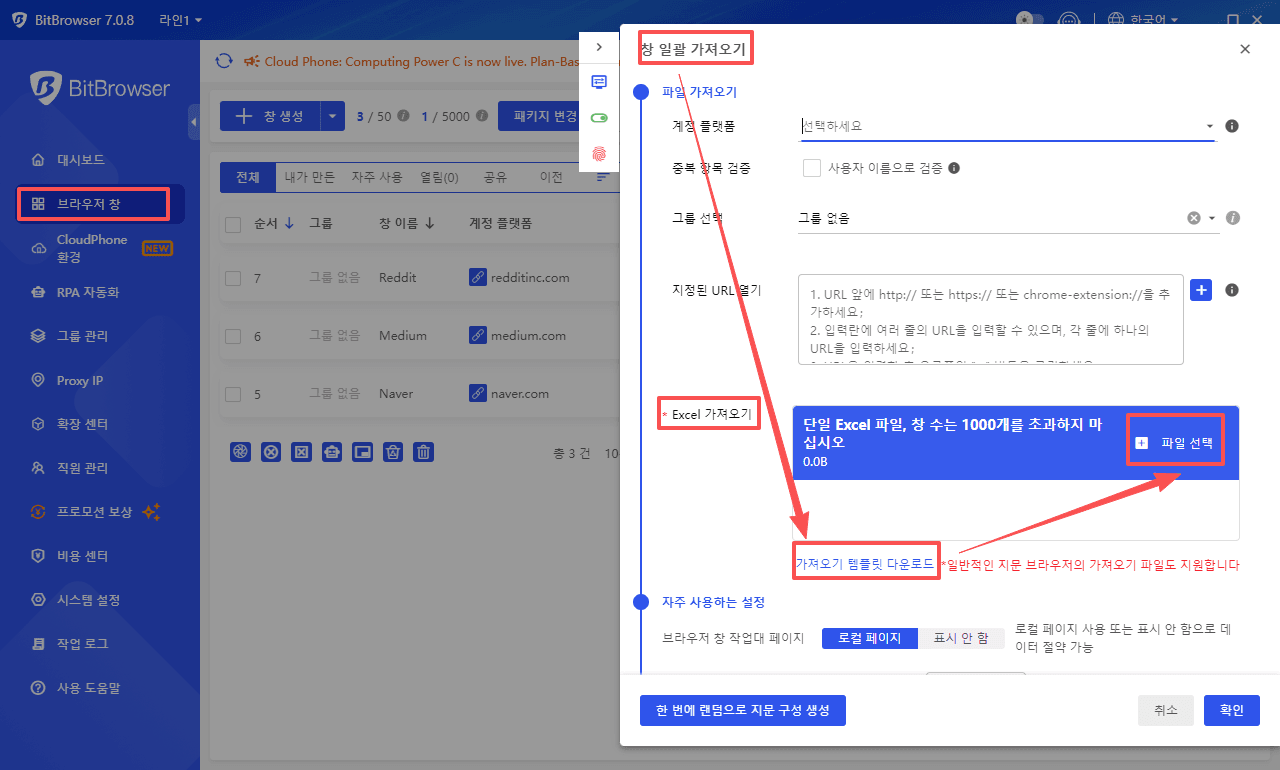1280x770 pixels.
Task: Select the 표시 안 함 option
Action: (960, 638)
